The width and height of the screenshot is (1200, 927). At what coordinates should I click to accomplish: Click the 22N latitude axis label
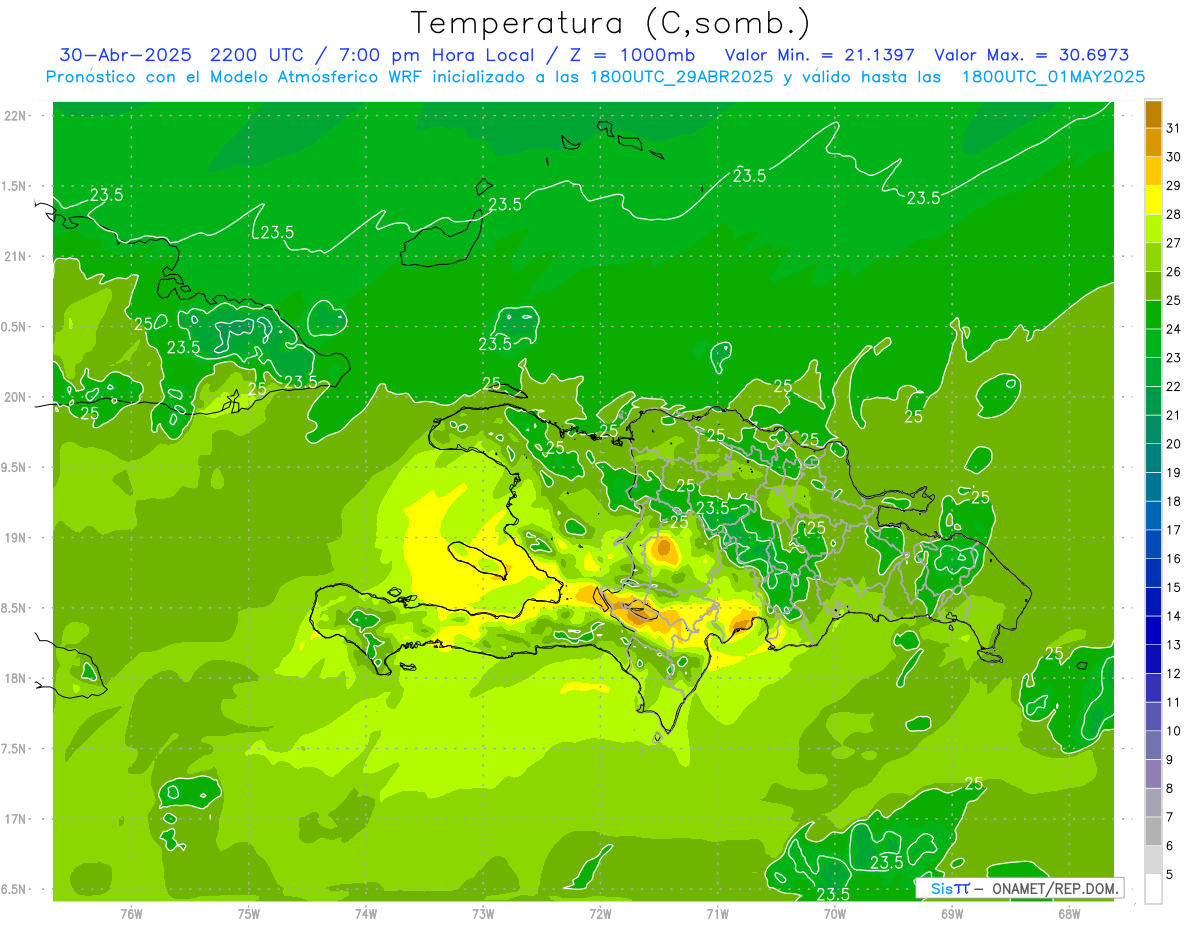coord(14,116)
